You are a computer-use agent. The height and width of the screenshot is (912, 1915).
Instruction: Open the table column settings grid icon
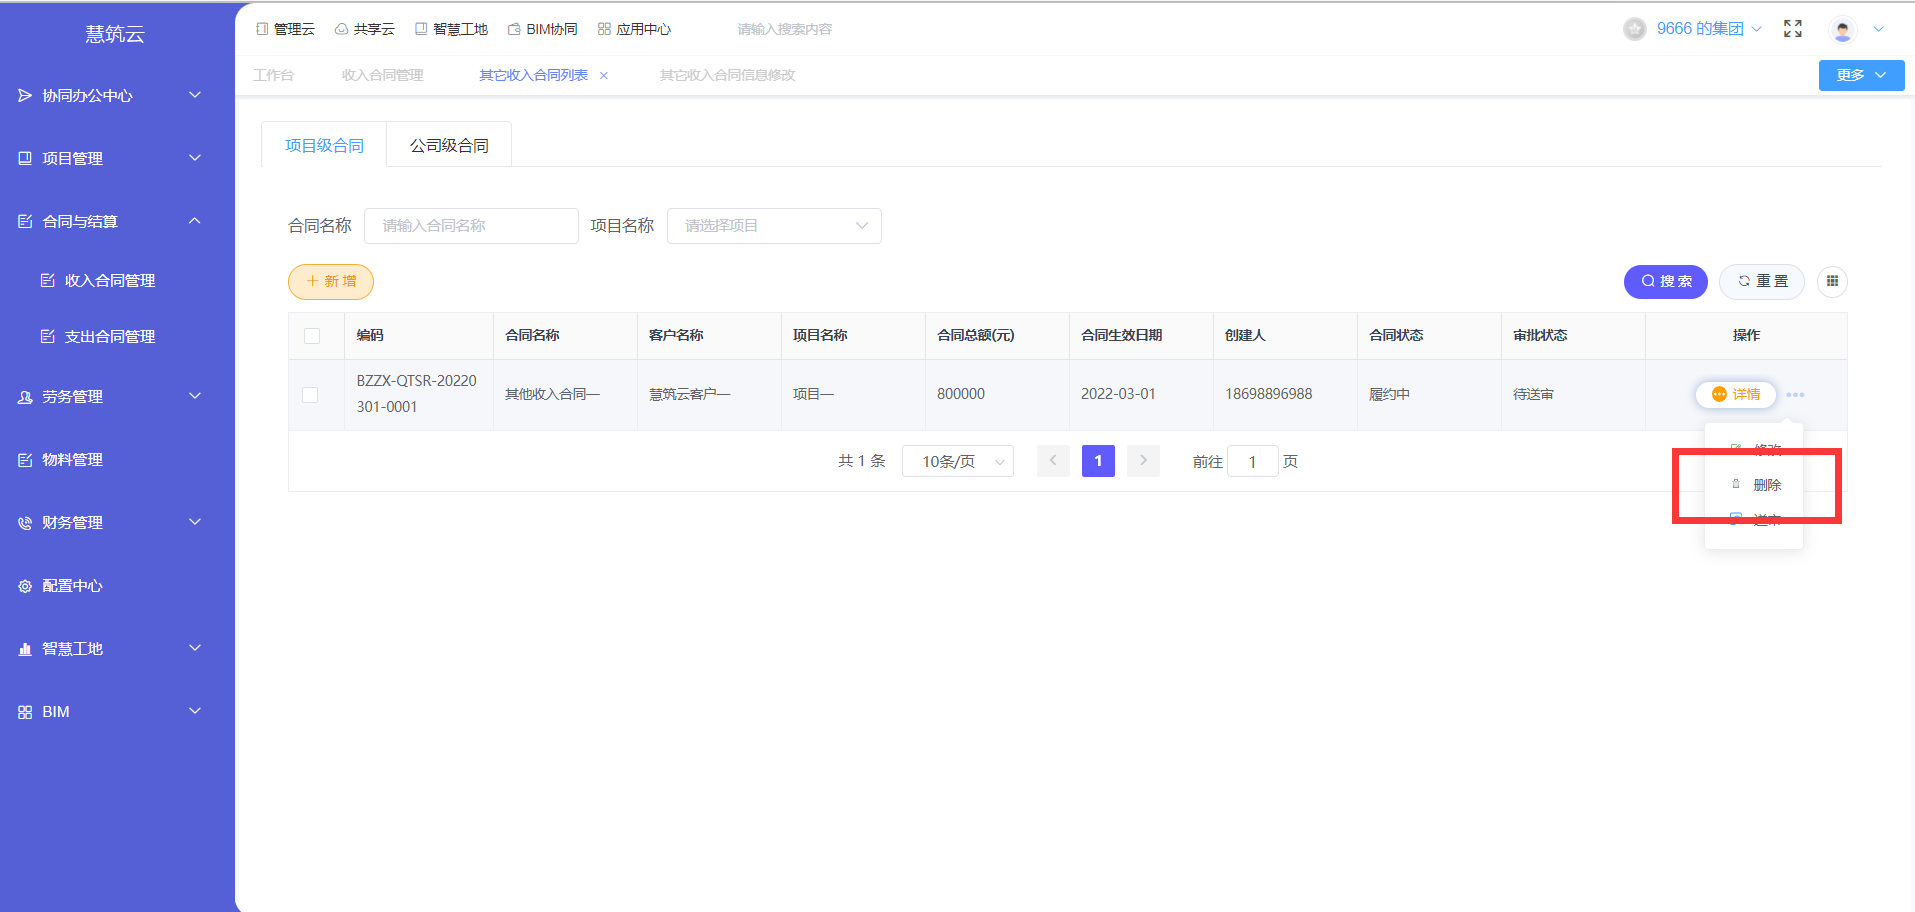click(1832, 281)
